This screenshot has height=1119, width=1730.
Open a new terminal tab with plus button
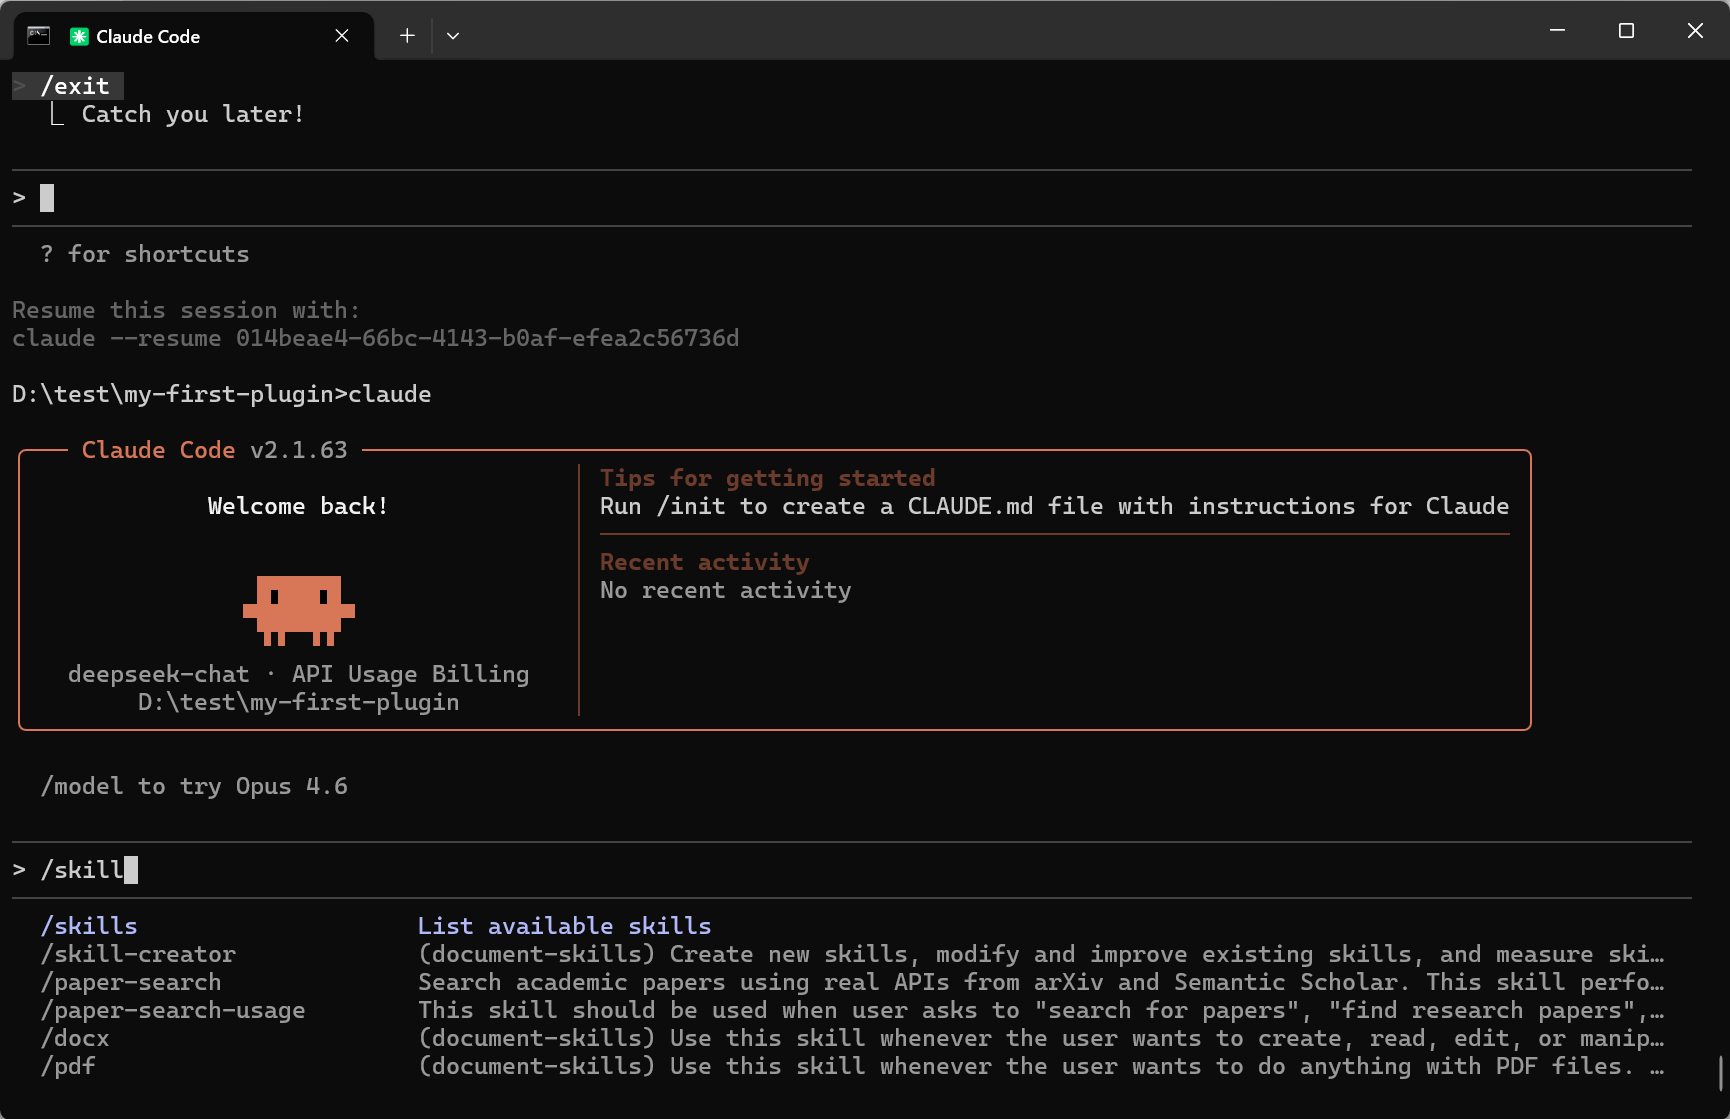[x=407, y=36]
